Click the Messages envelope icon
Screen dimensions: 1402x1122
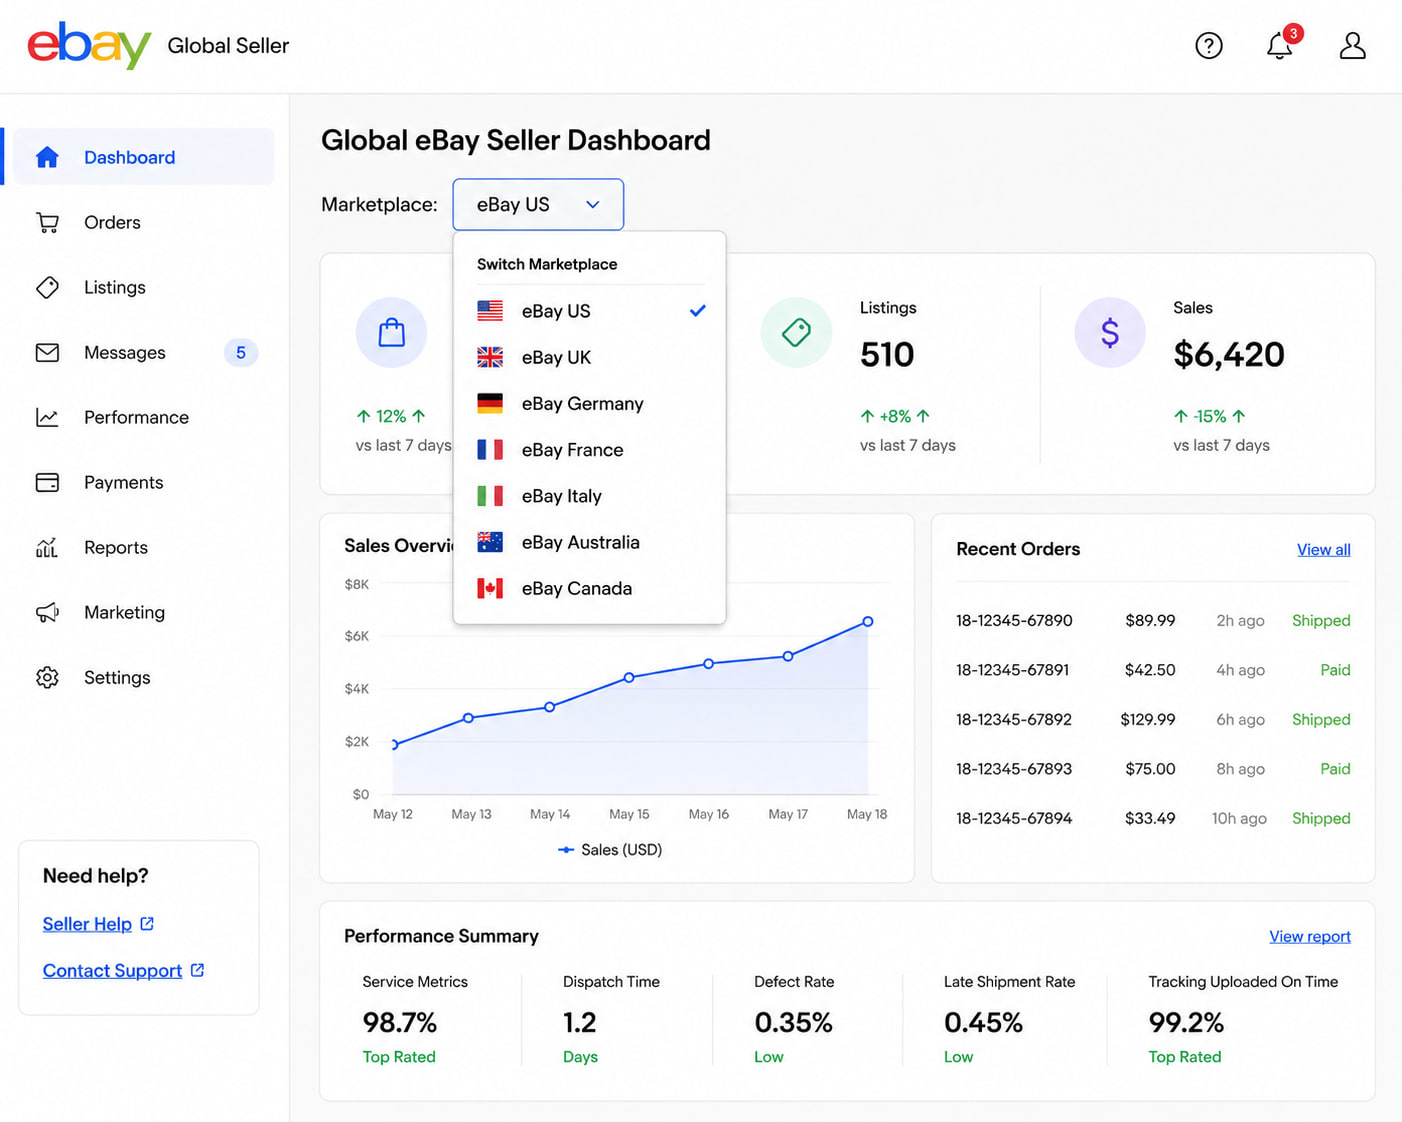click(47, 353)
